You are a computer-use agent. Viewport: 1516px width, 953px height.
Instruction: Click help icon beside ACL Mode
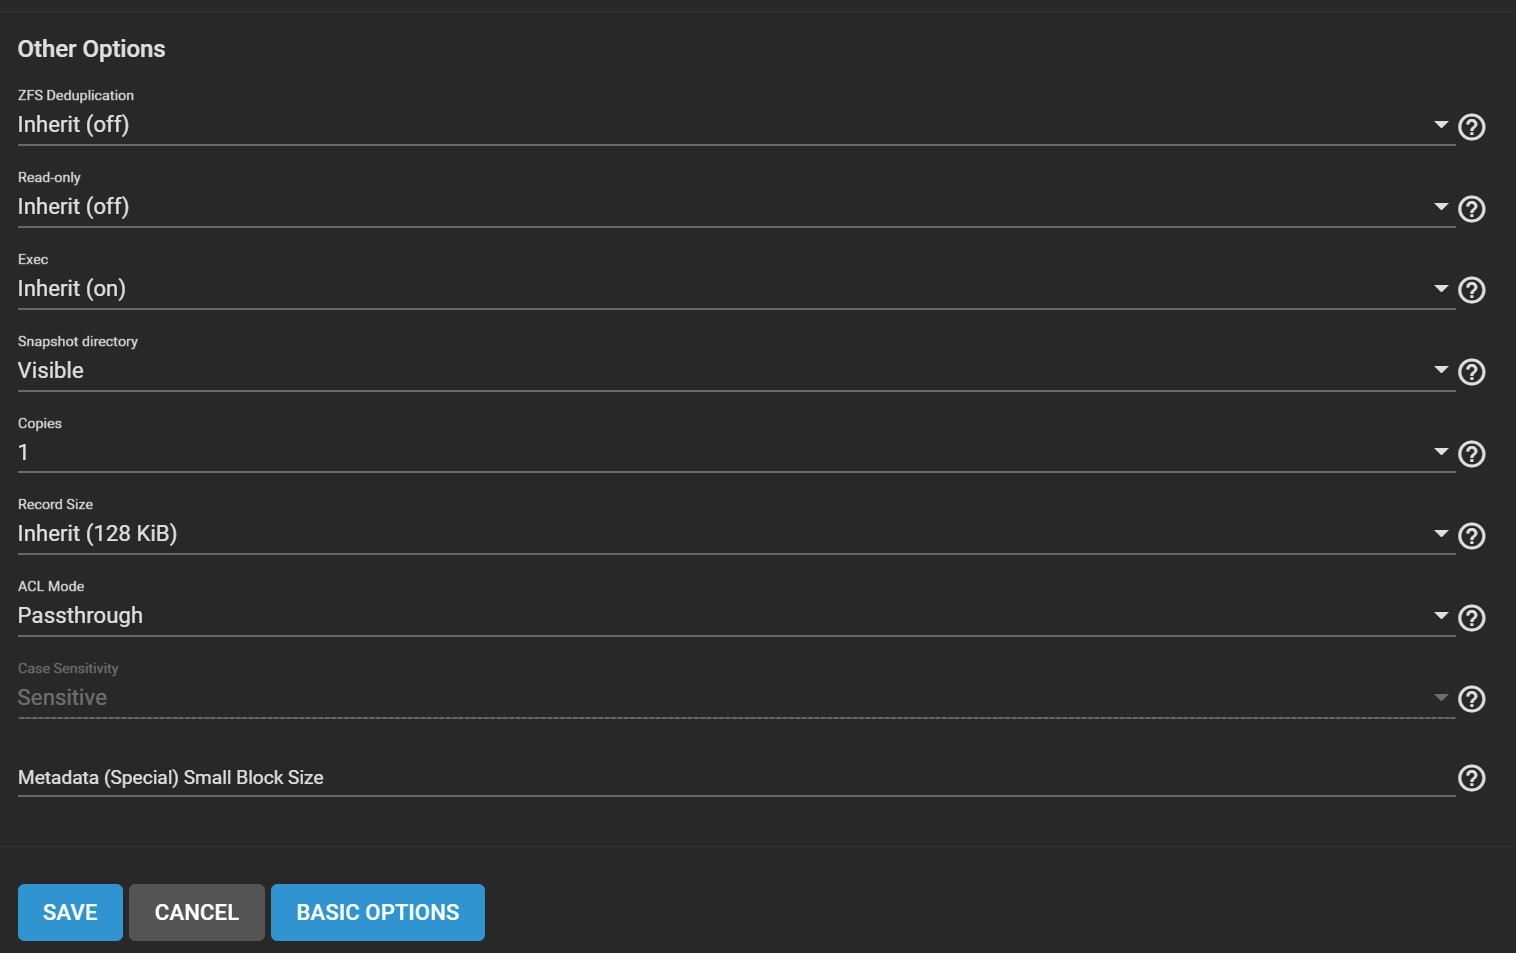click(1471, 618)
